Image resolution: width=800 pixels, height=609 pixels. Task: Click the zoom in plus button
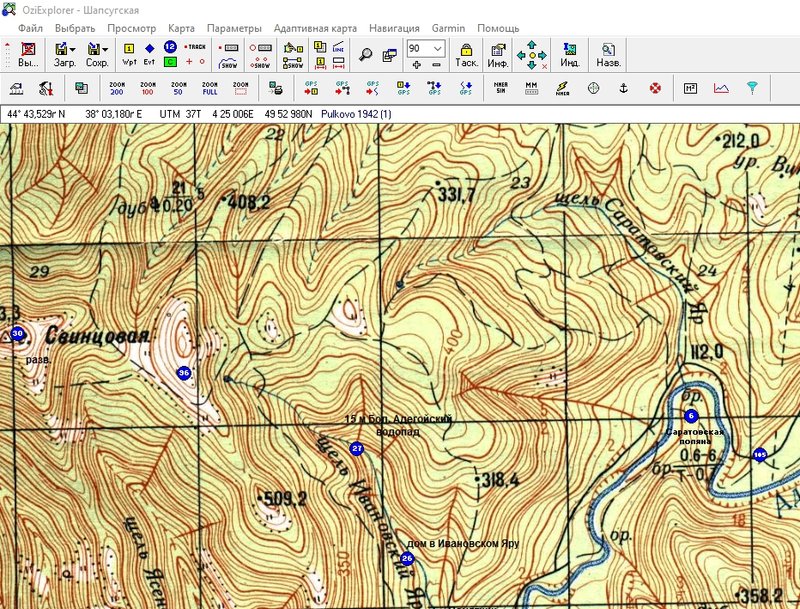click(x=416, y=65)
